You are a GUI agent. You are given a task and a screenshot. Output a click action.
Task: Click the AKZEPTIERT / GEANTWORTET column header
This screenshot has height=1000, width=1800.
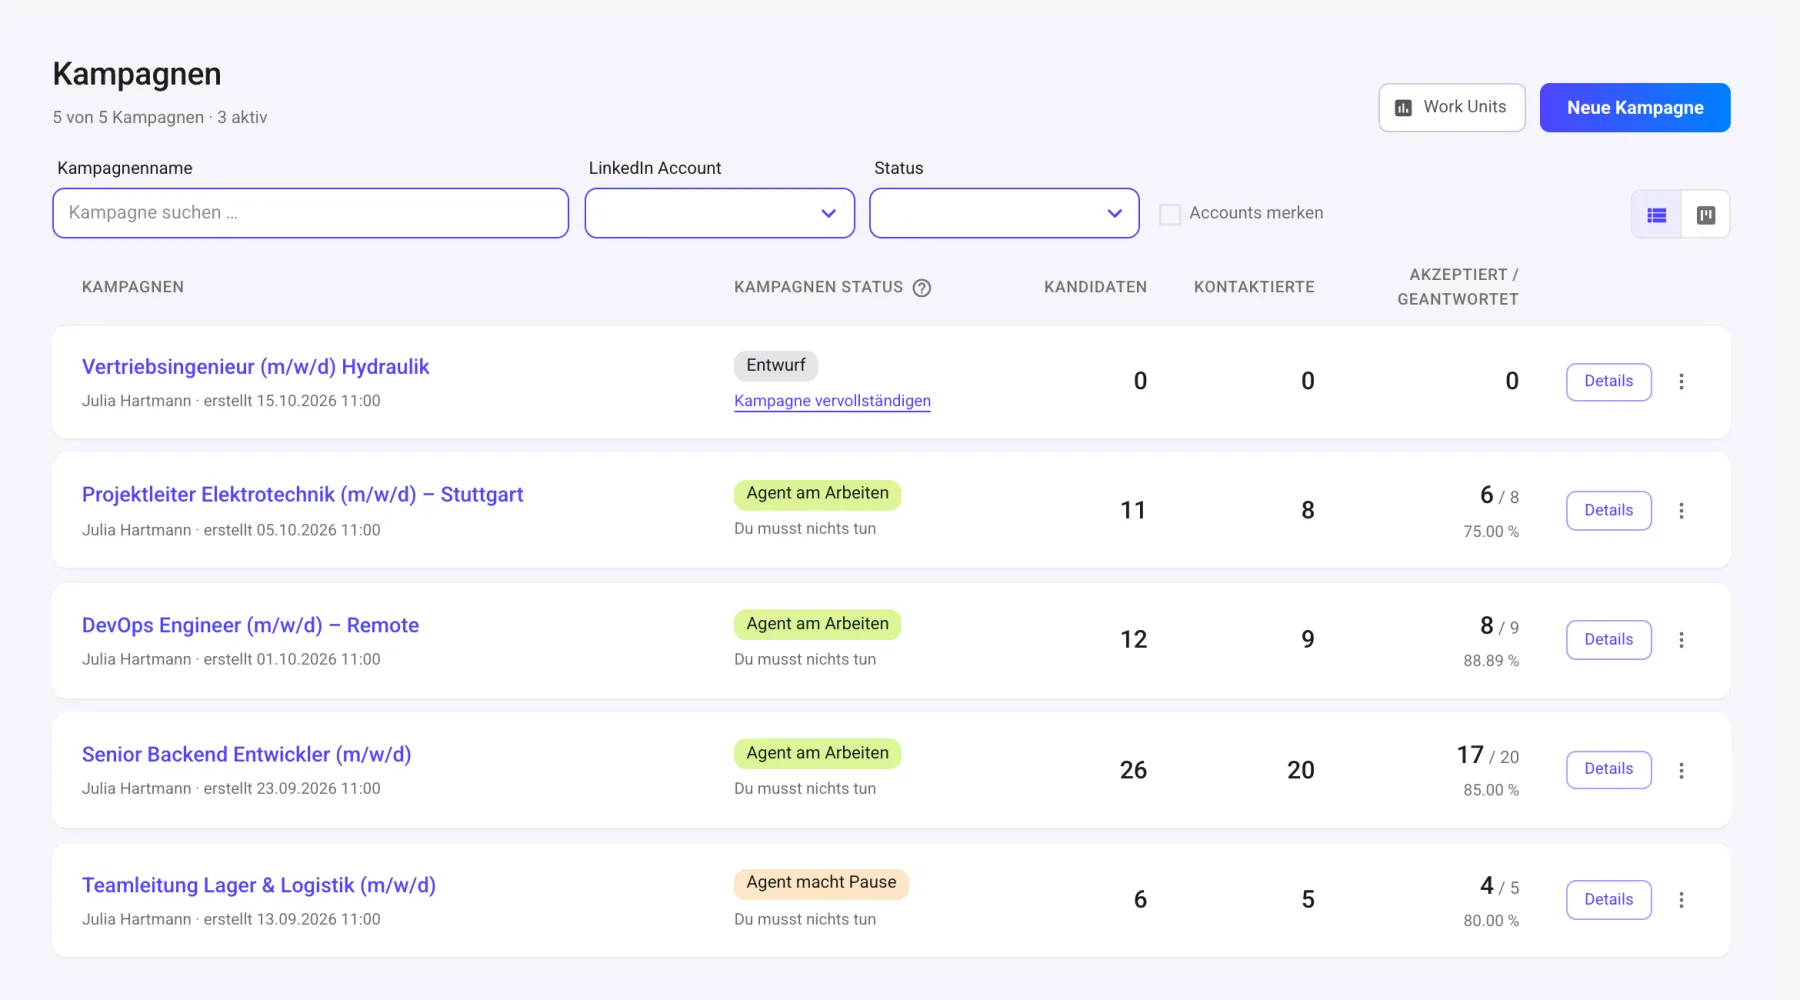1458,287
